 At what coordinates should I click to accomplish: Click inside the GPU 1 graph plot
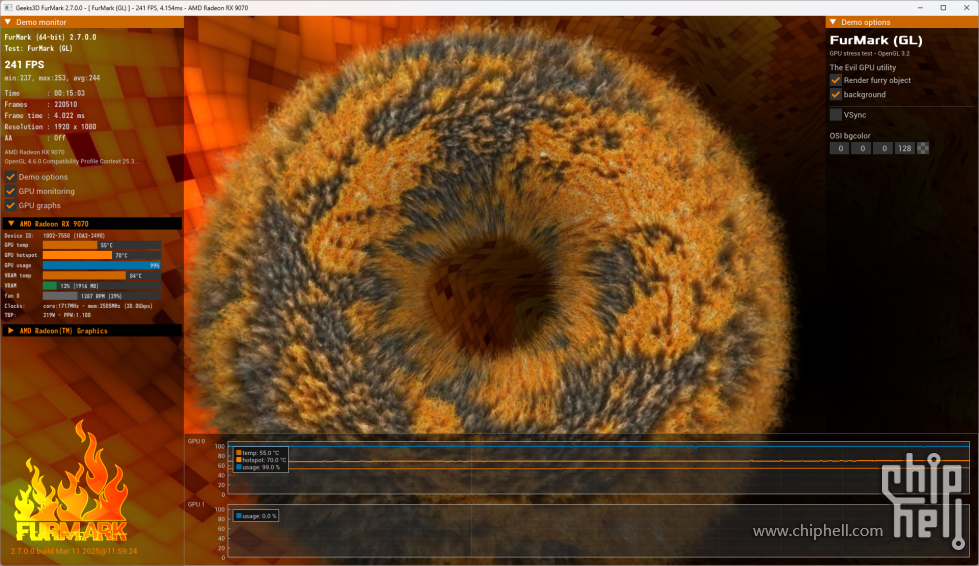pyautogui.click(x=598, y=531)
